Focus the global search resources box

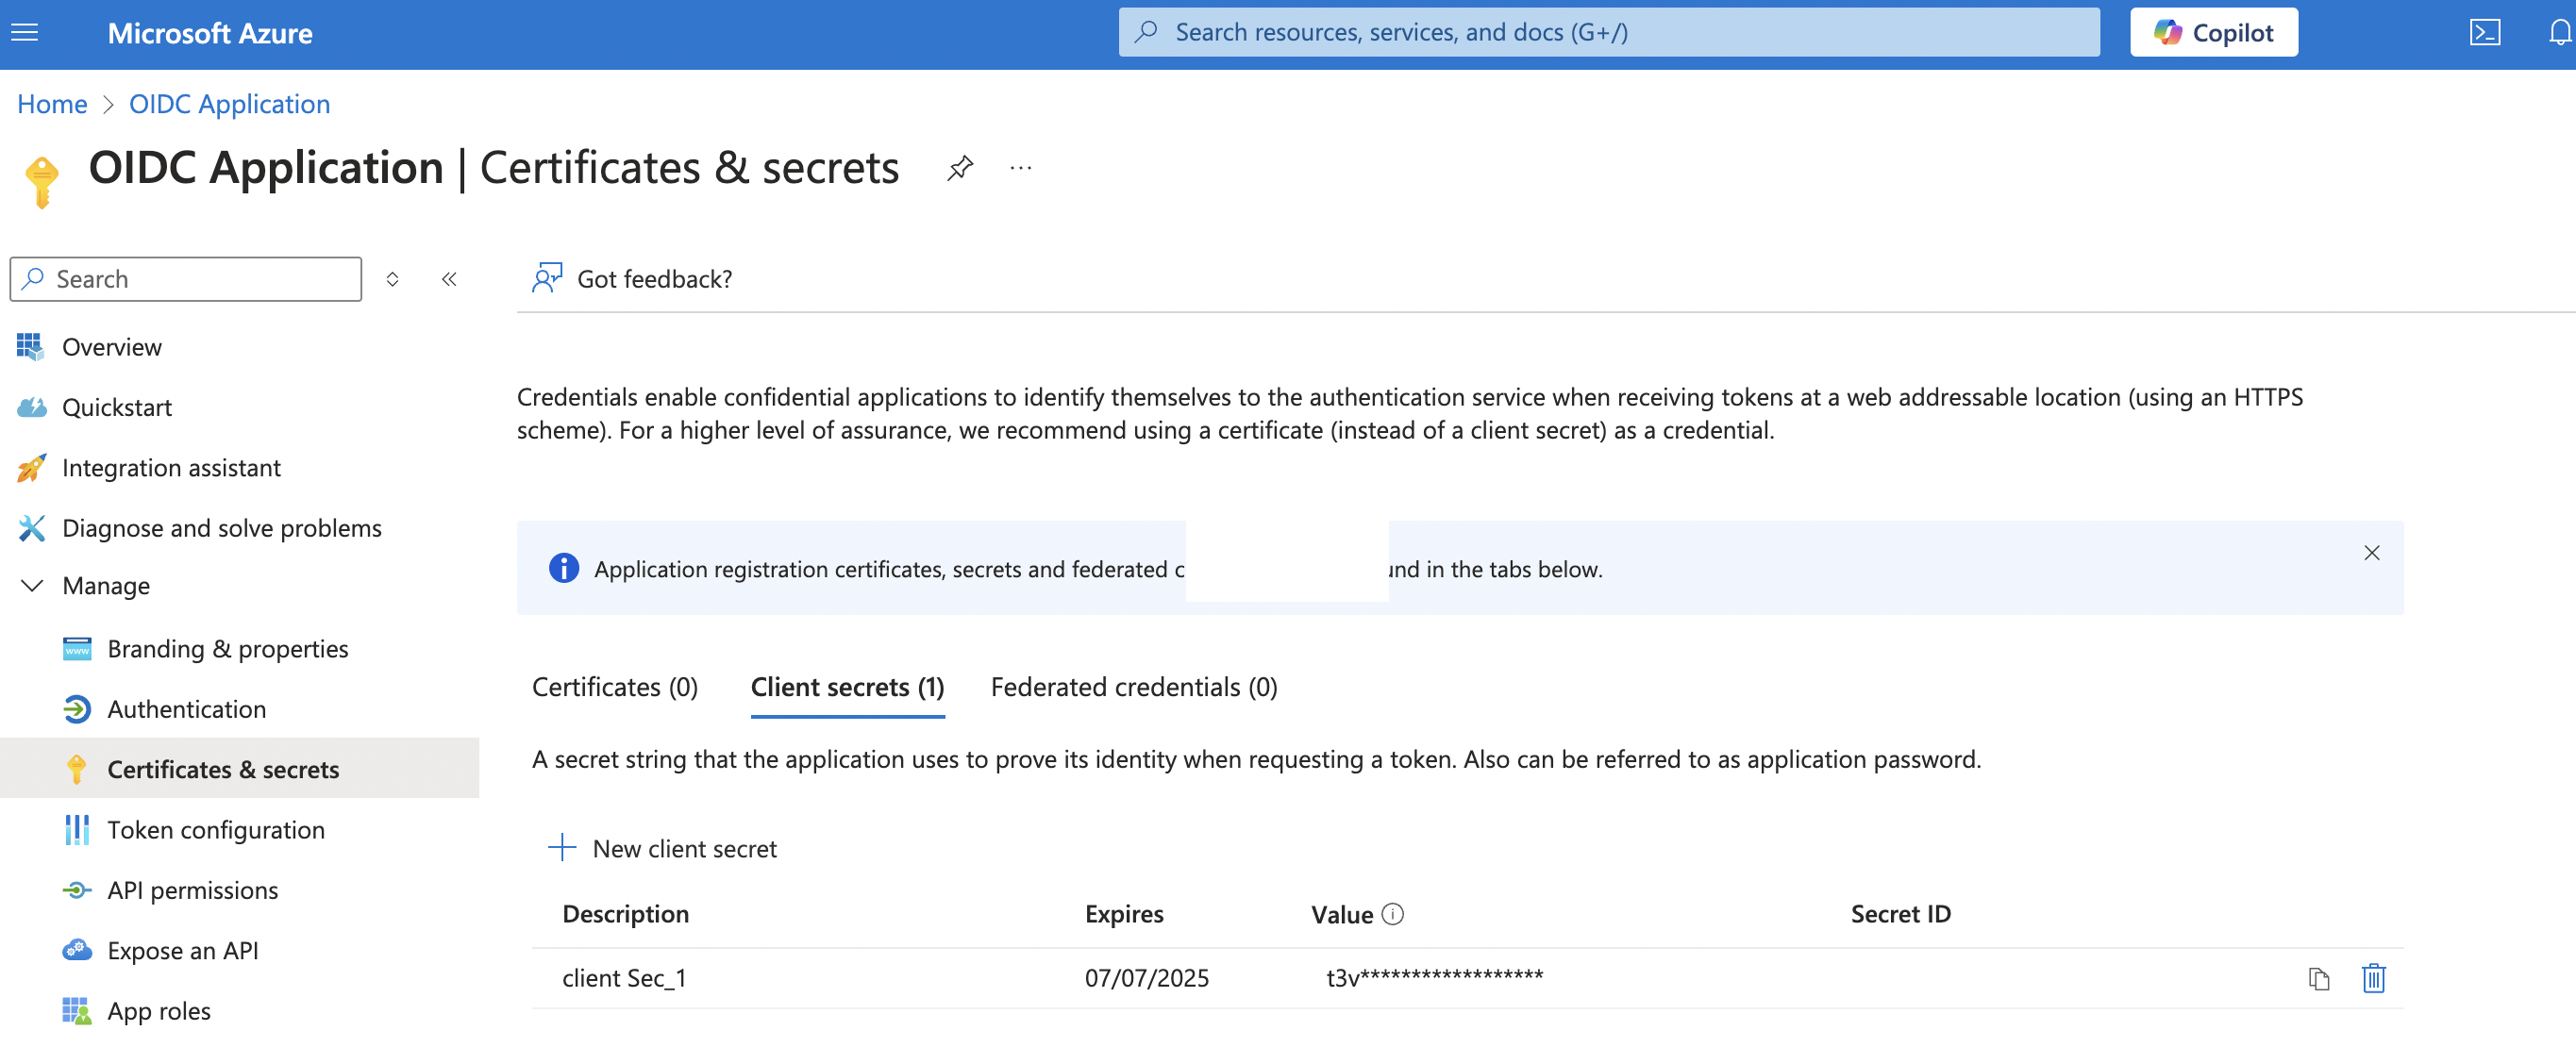[1608, 33]
